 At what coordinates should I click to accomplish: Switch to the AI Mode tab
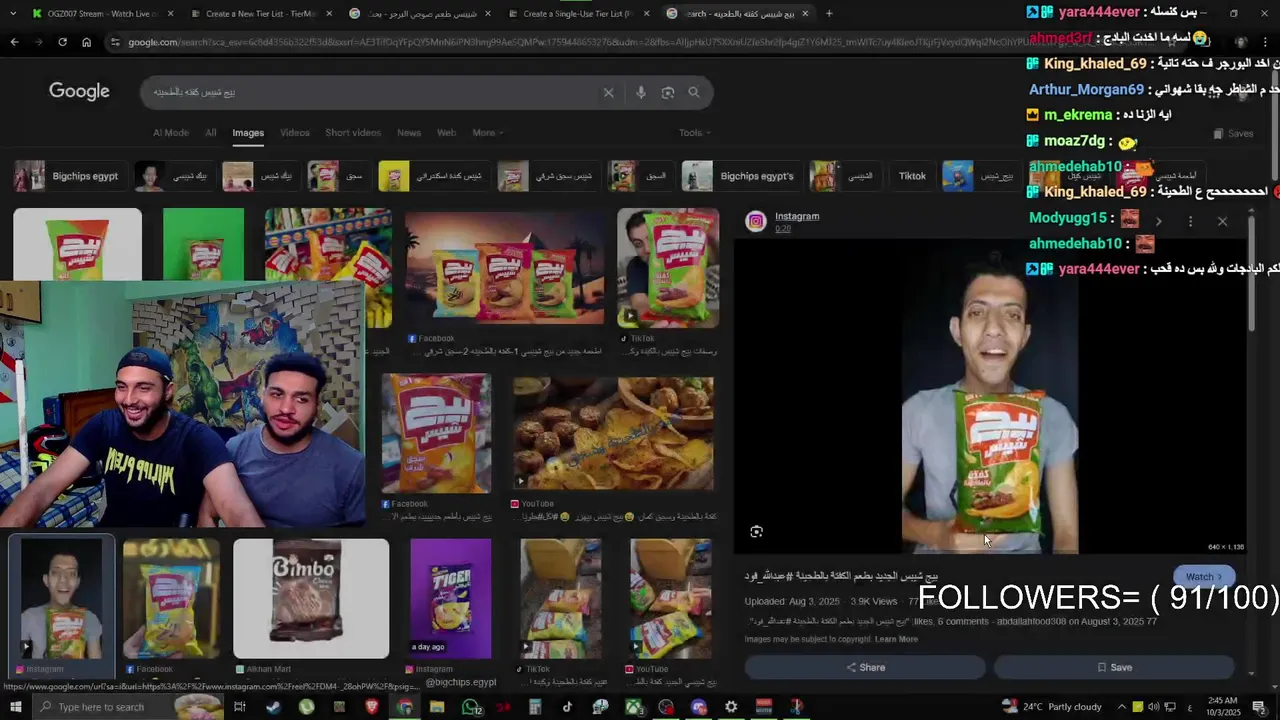[x=170, y=133]
